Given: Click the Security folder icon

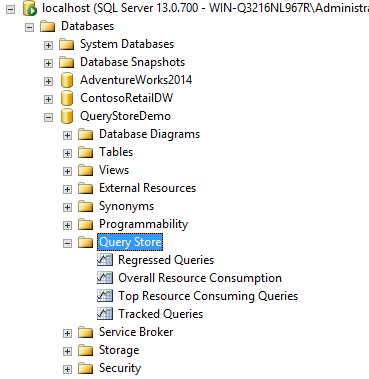Looking at the screenshot, I should 85,368.
